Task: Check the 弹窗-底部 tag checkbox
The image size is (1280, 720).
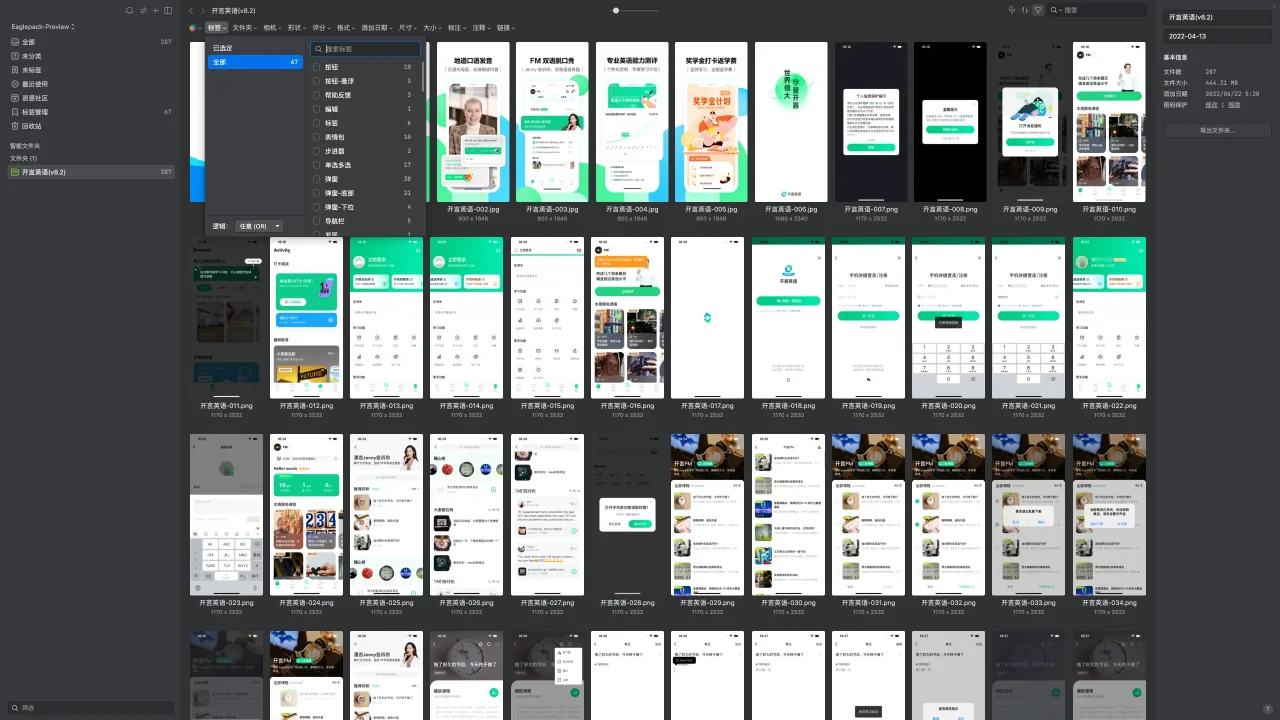Action: pyautogui.click(x=317, y=193)
